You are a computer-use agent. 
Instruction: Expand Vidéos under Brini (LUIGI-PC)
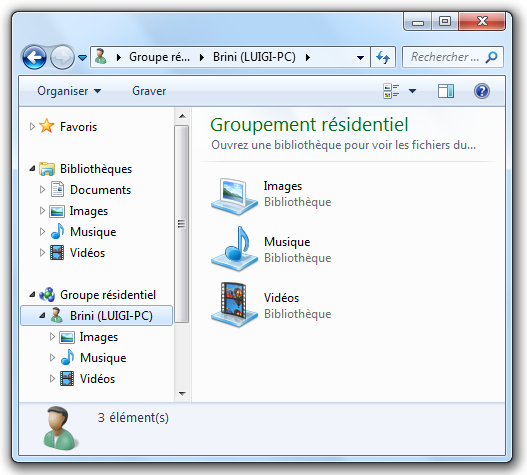[52, 379]
